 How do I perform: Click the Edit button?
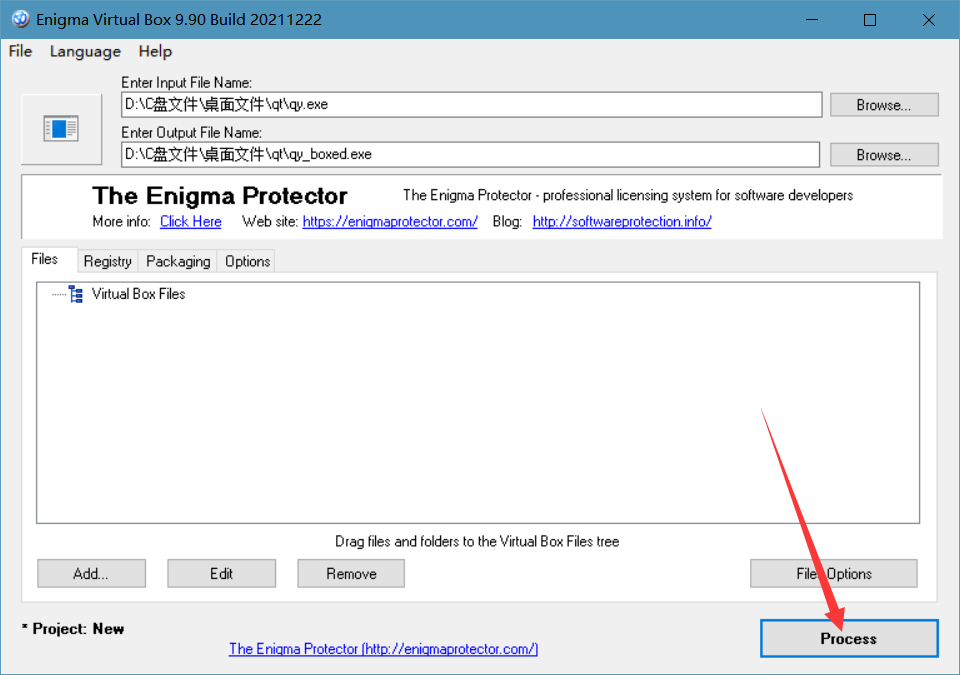222,573
